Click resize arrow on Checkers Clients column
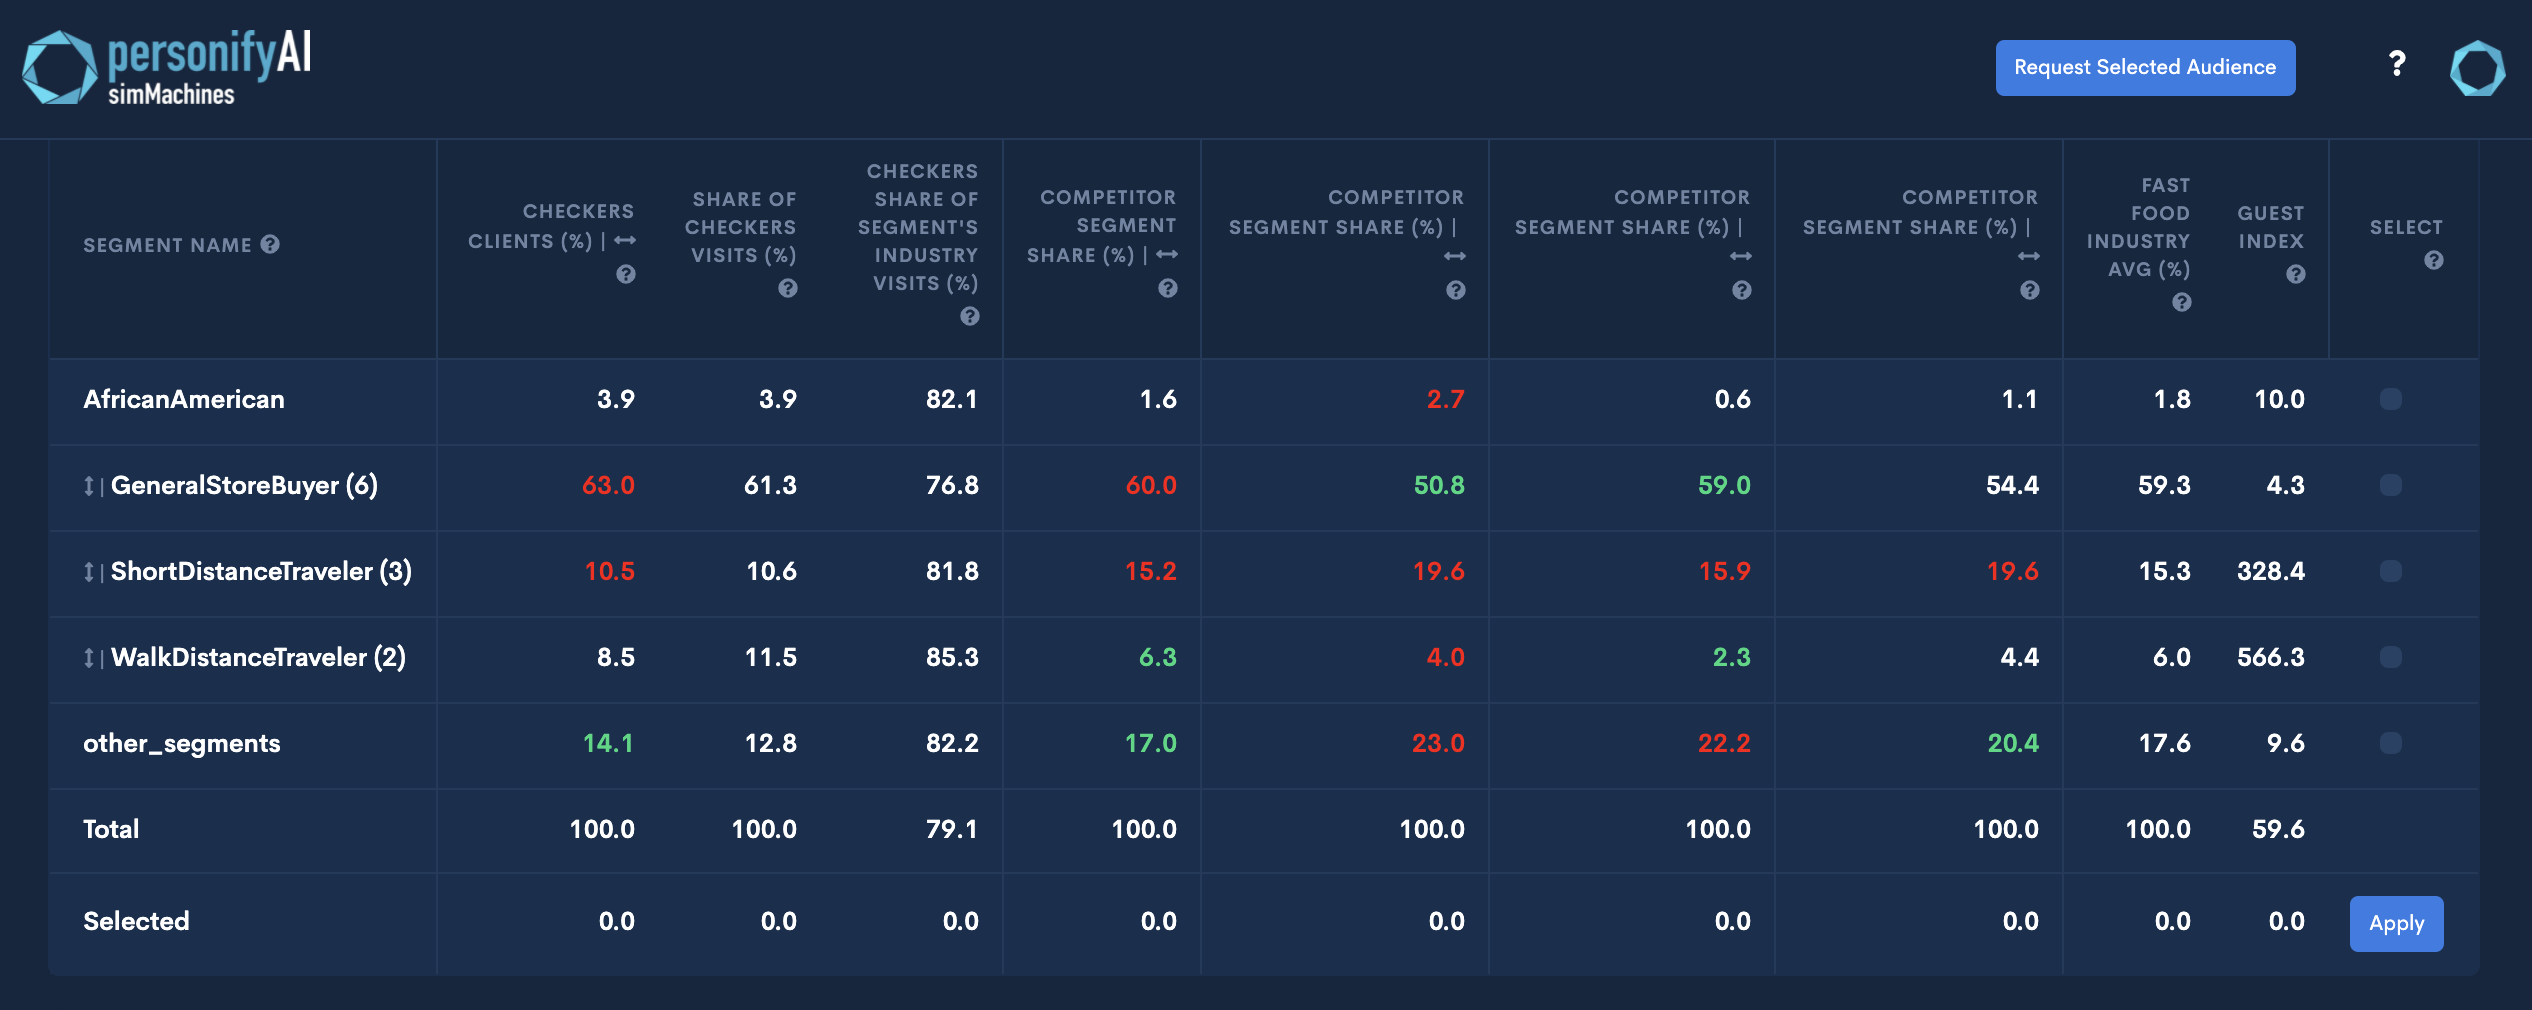The height and width of the screenshot is (1010, 2532). point(626,241)
